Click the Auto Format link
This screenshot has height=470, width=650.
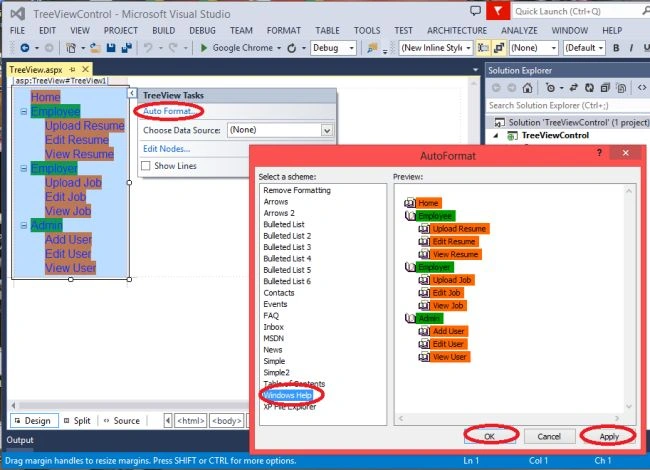click(x=168, y=111)
